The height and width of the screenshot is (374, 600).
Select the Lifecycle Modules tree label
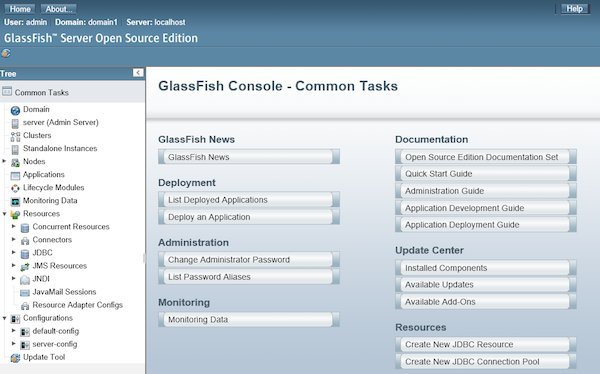pos(54,188)
